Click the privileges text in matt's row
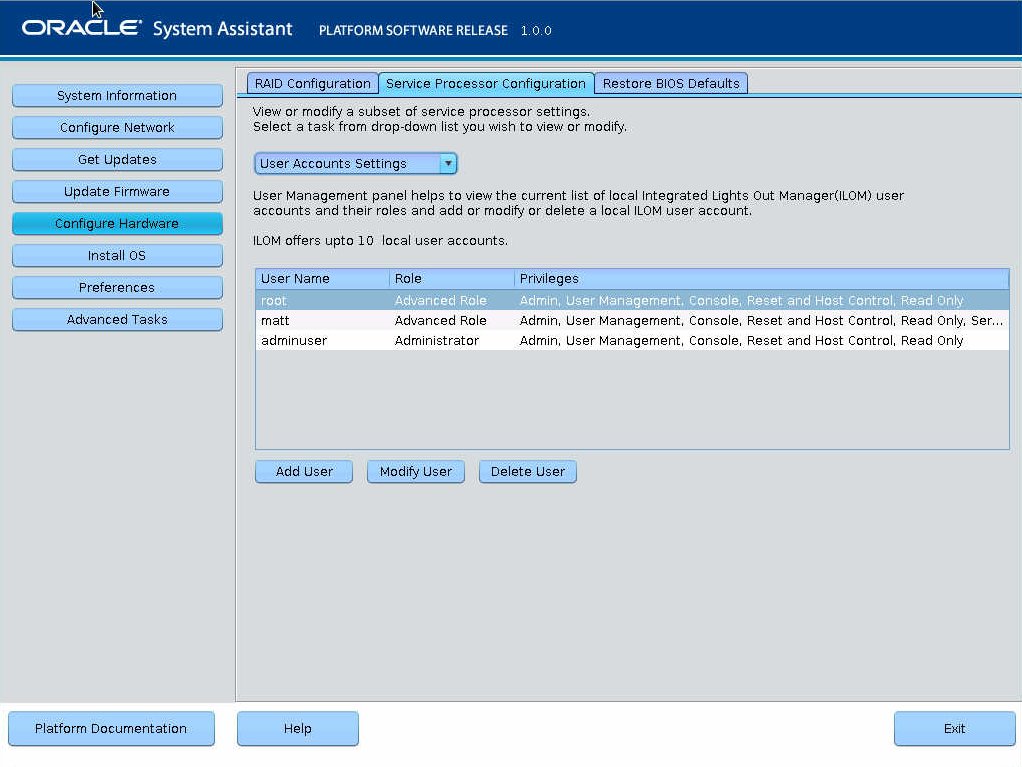1022x767 pixels. coord(761,320)
